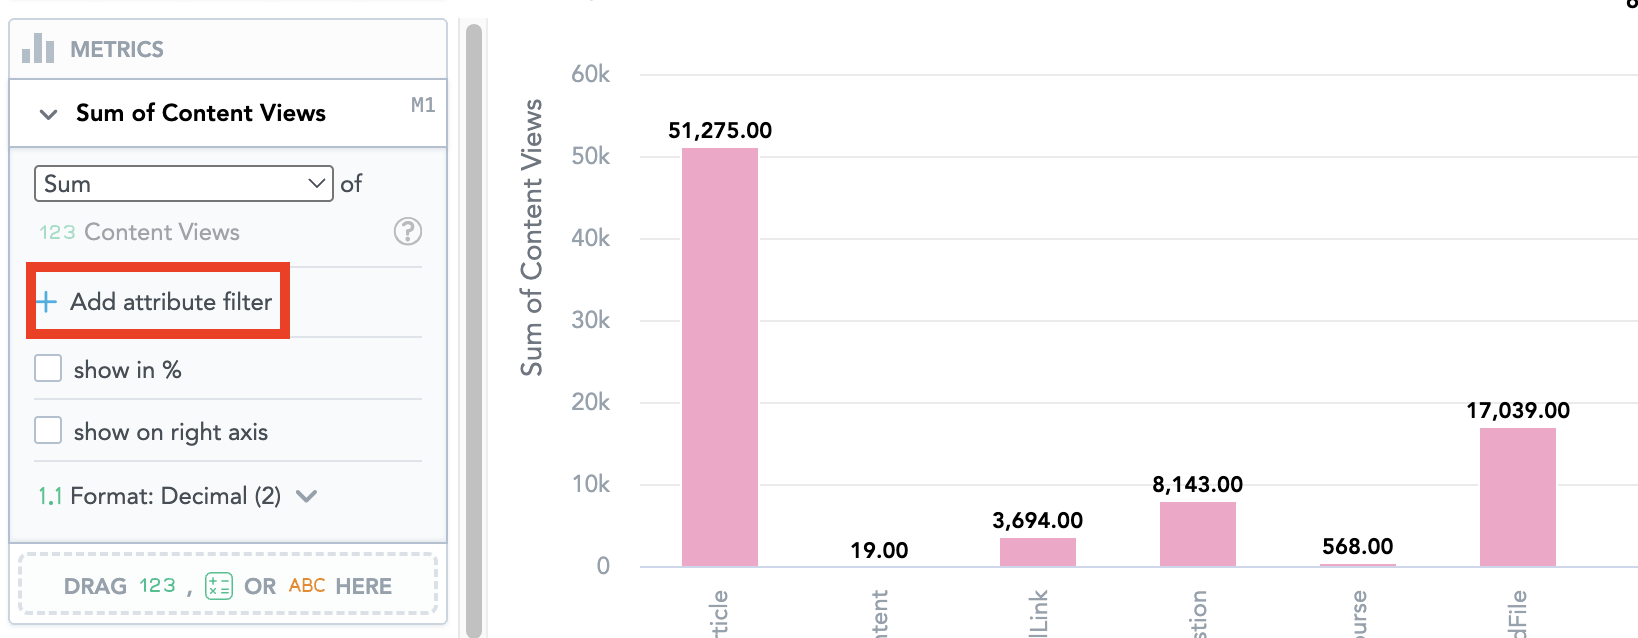Click the 8,143.00 bar in chart
Image resolution: width=1638 pixels, height=638 pixels.
(1197, 534)
